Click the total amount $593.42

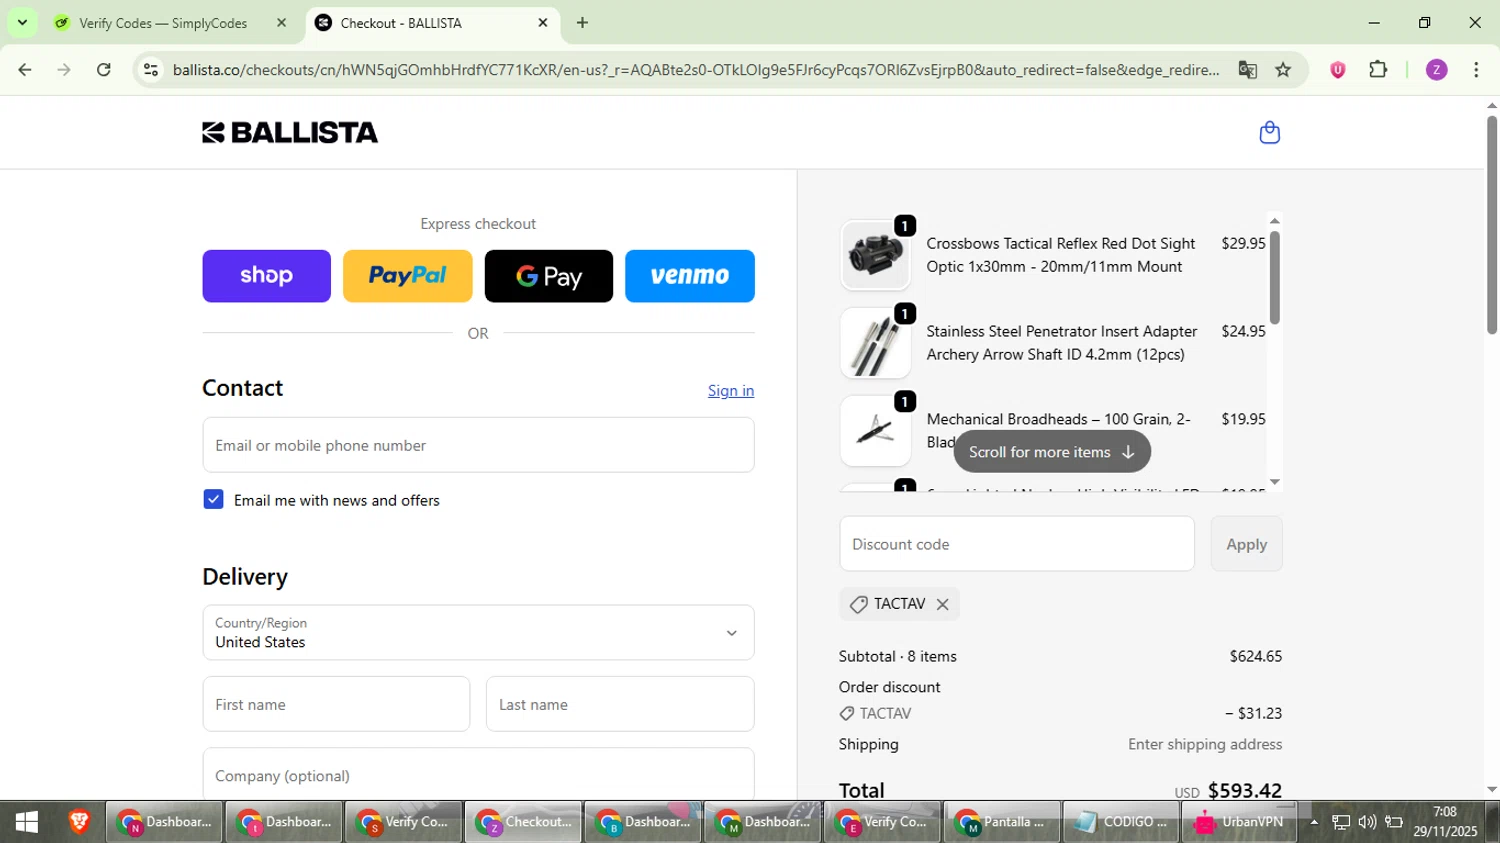pos(1245,790)
